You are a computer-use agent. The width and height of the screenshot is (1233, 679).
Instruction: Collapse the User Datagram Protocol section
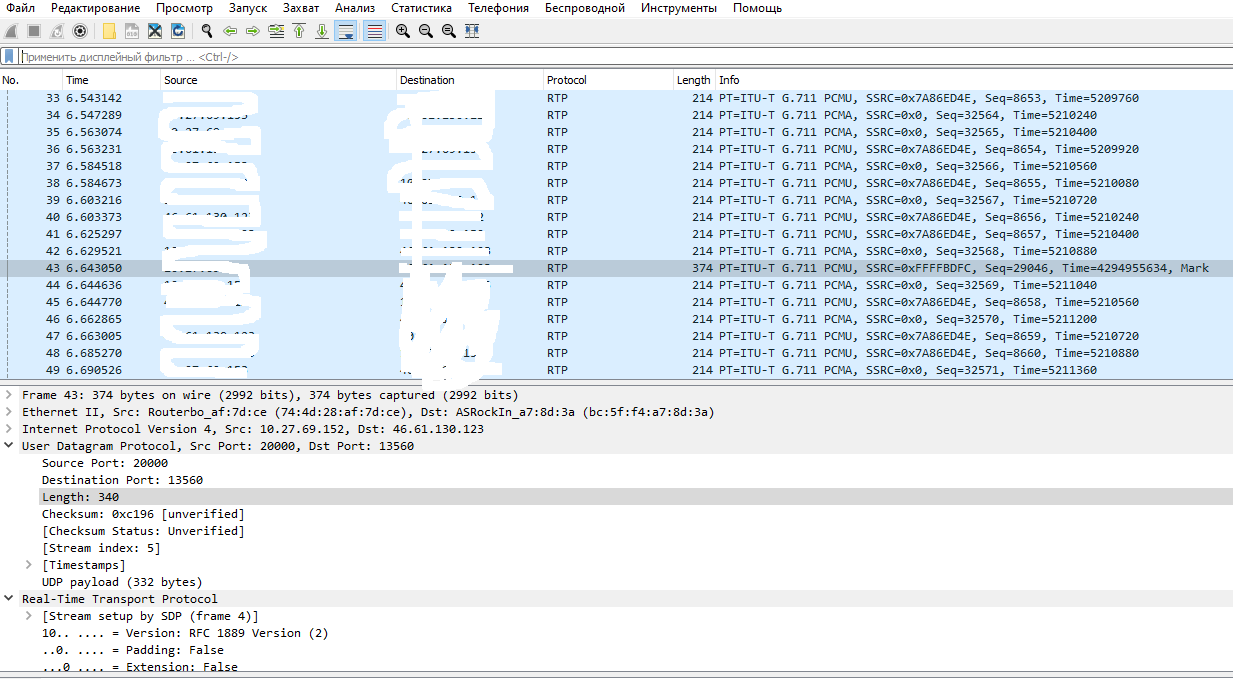pos(10,446)
